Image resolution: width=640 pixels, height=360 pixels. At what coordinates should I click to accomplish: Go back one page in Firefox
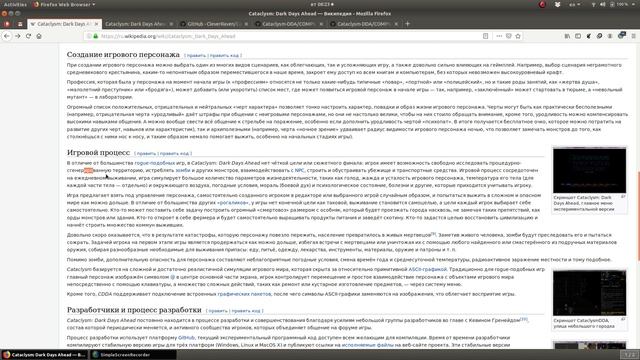(x=7, y=36)
